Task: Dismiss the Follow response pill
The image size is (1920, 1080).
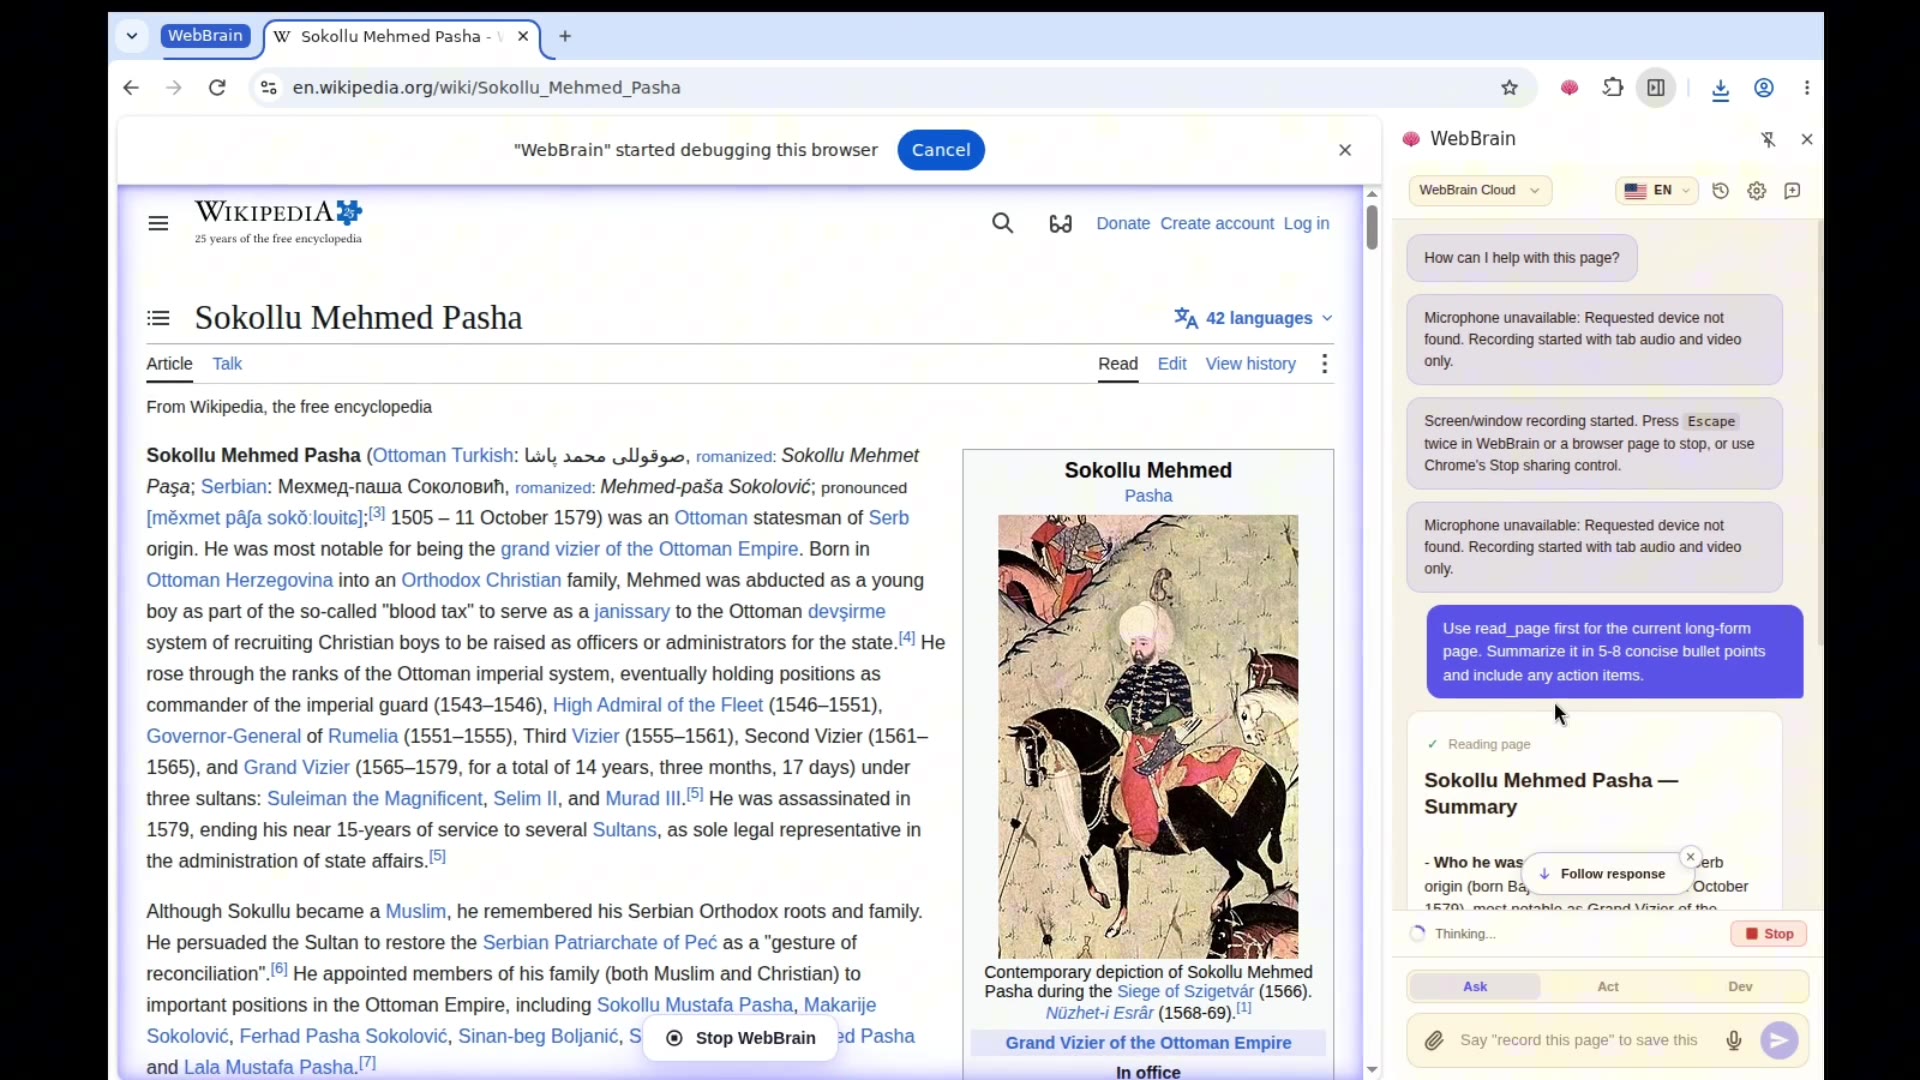Action: (1691, 857)
